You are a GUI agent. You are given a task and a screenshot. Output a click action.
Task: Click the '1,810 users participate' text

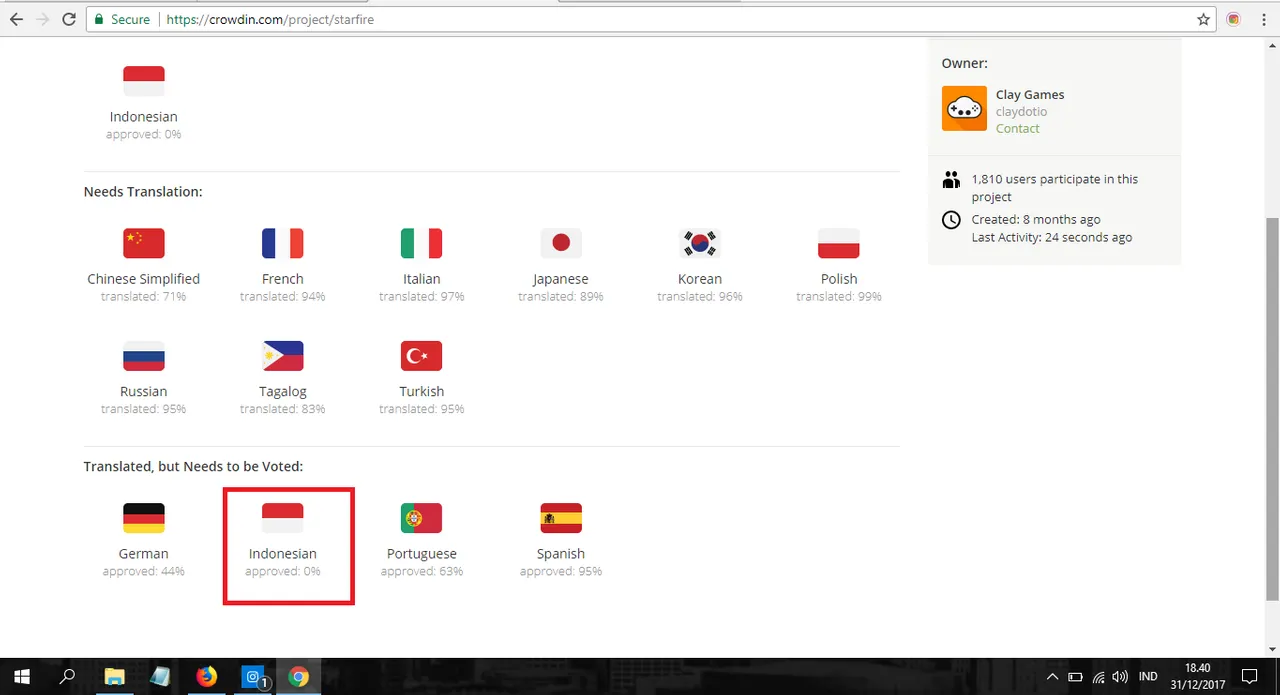tap(1055, 188)
